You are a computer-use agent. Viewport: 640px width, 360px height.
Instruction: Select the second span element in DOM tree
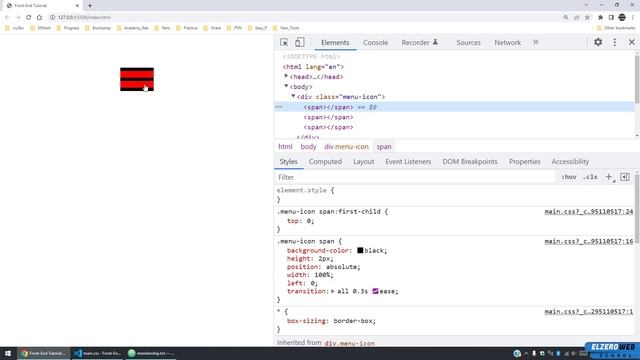point(328,117)
